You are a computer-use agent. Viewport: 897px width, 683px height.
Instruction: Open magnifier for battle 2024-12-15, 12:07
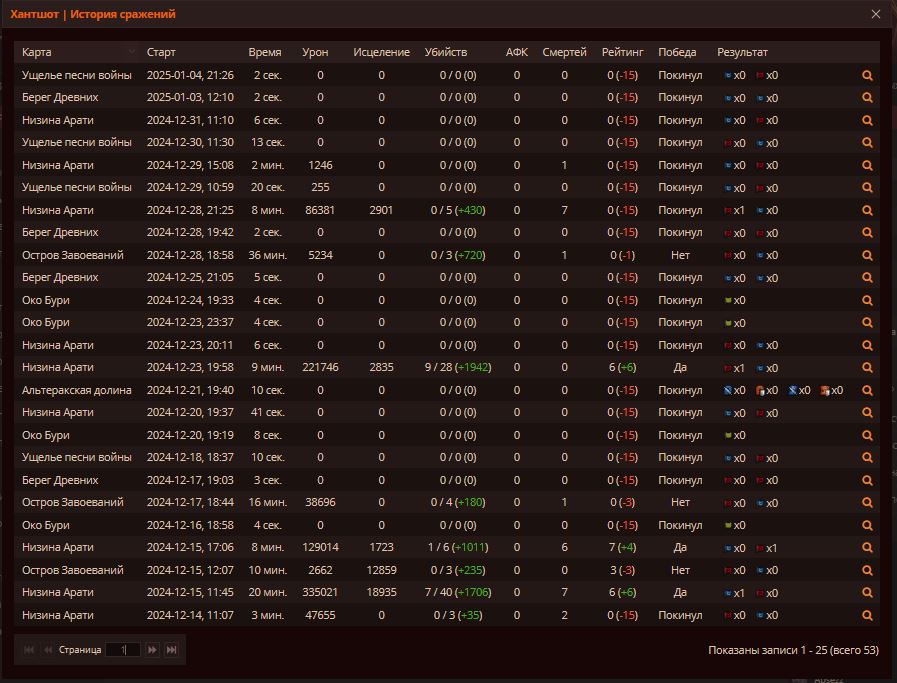[x=867, y=570]
